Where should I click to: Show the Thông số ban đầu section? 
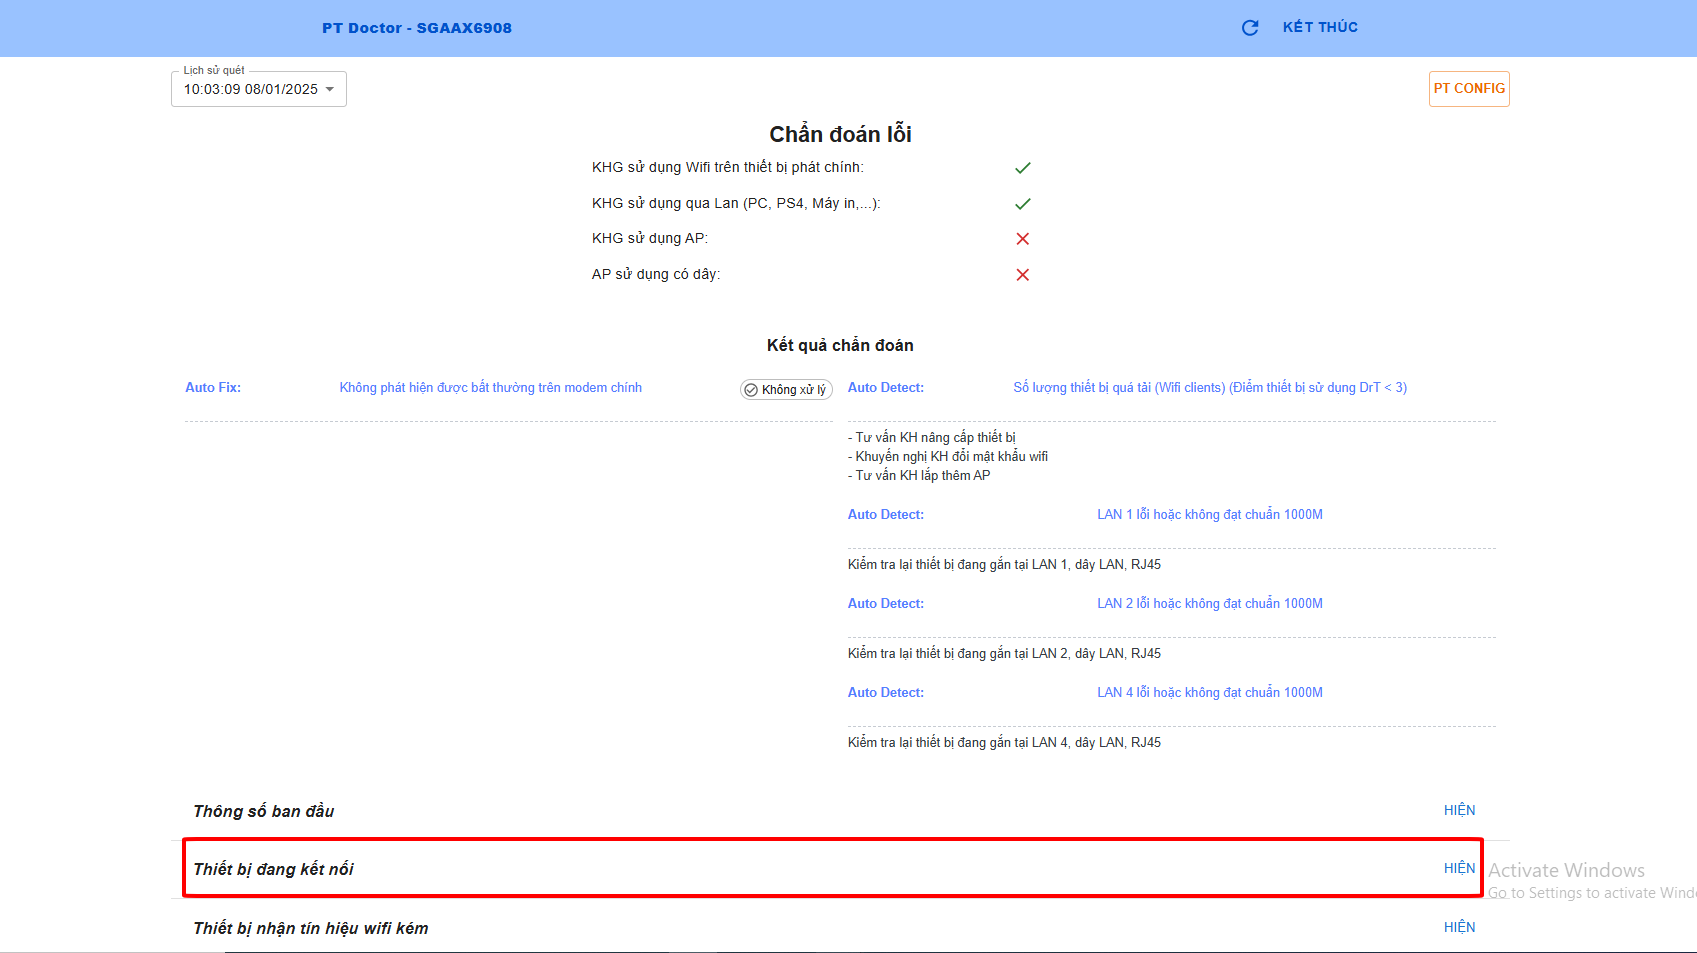coord(1459,811)
